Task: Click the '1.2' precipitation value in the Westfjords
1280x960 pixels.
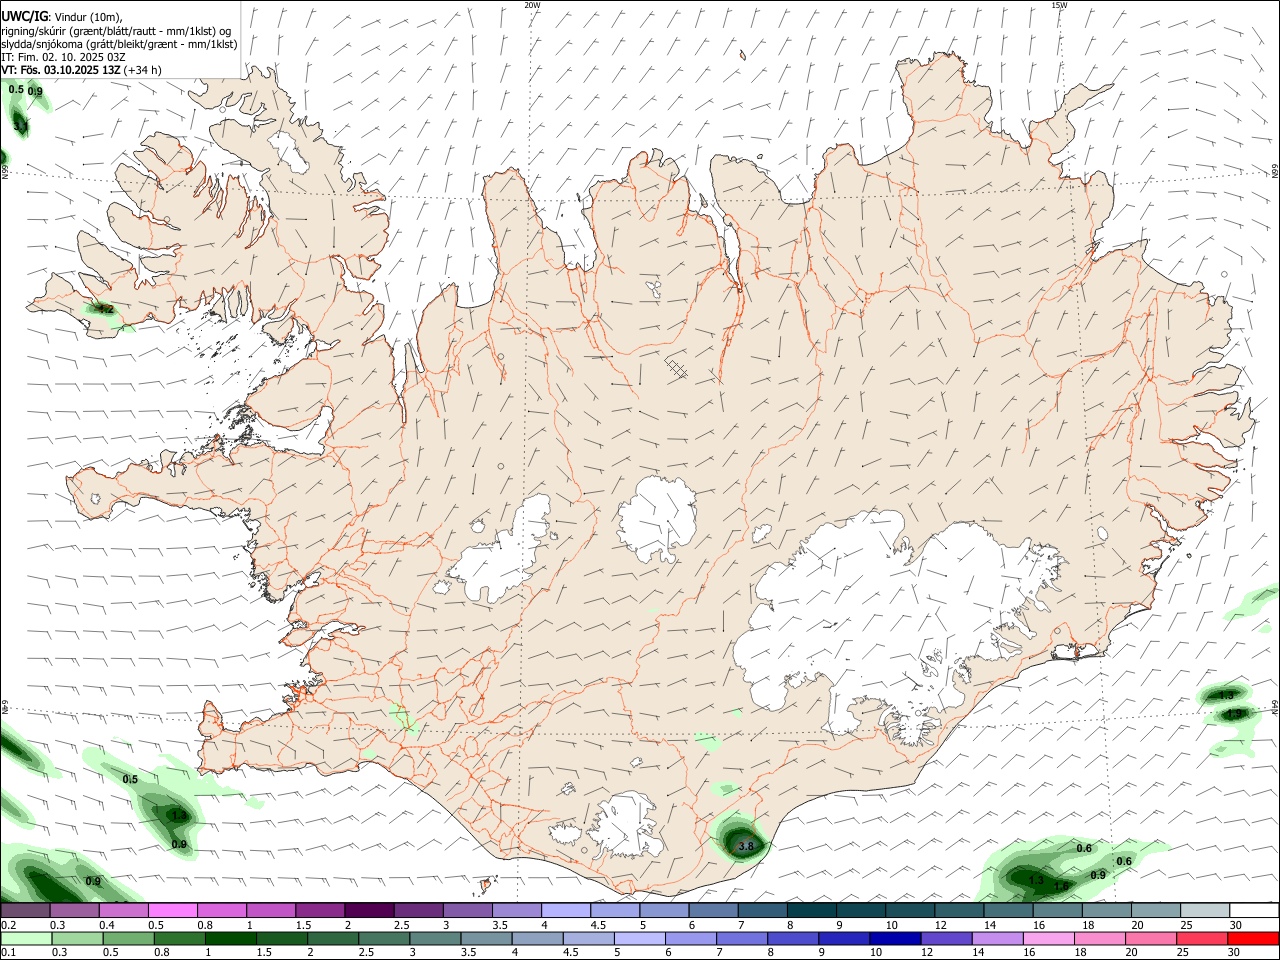Action: (x=105, y=310)
